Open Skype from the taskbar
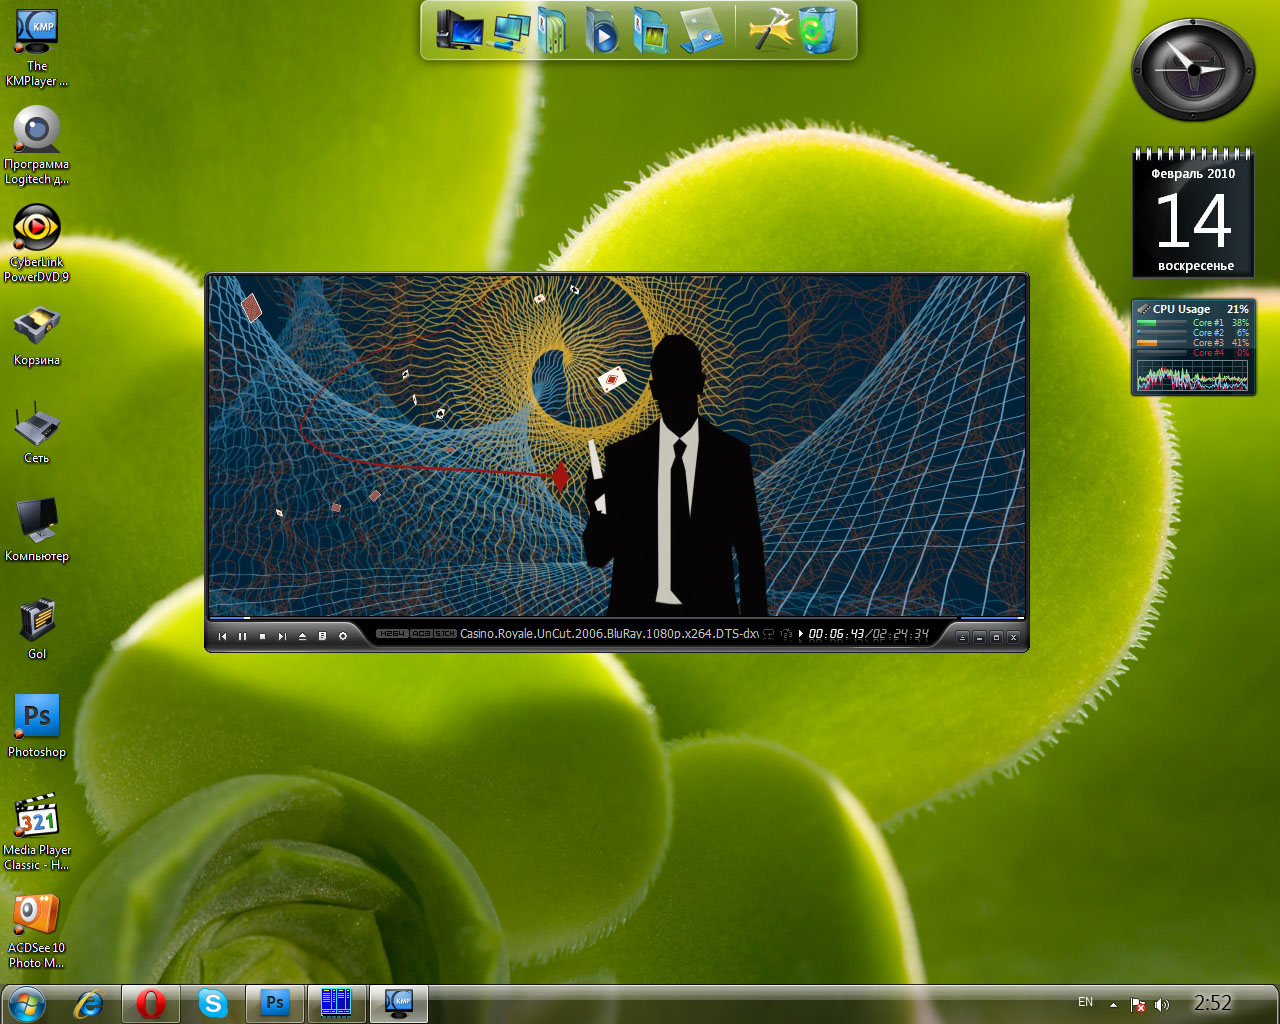The height and width of the screenshot is (1024, 1280). click(x=213, y=1003)
